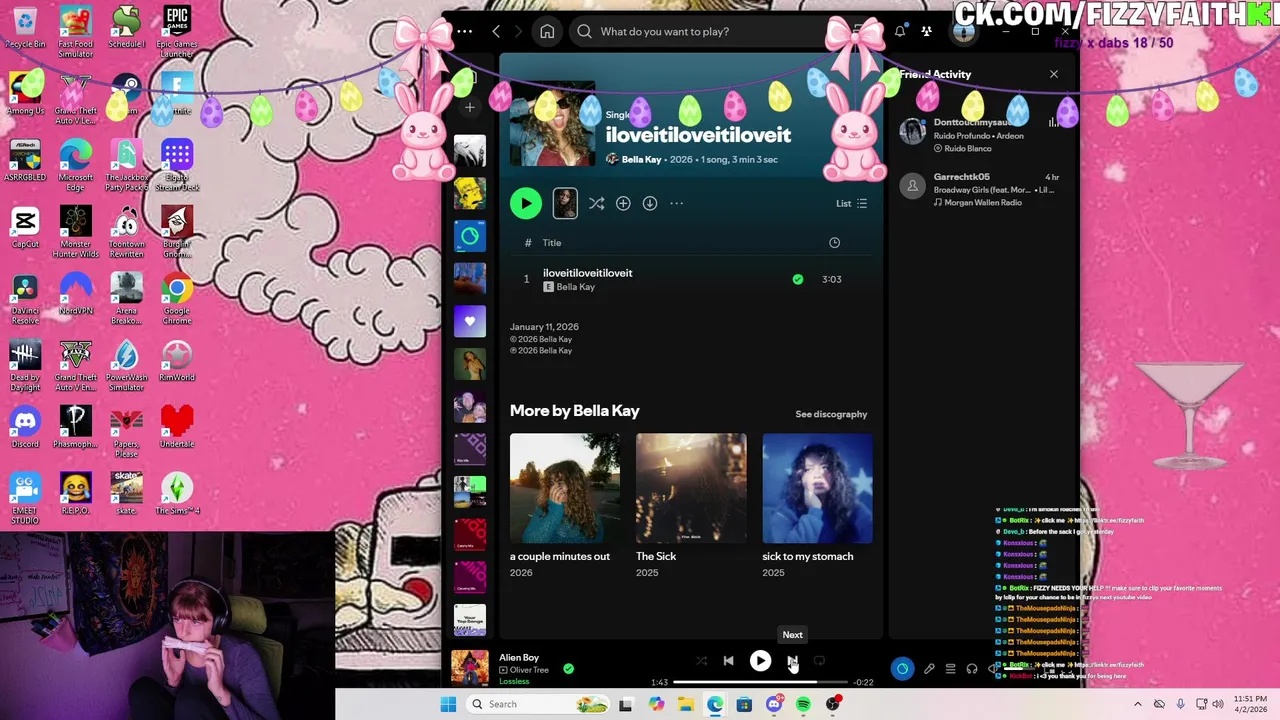Open 'a couple minutes out' album card
1280x720 pixels.
point(565,505)
